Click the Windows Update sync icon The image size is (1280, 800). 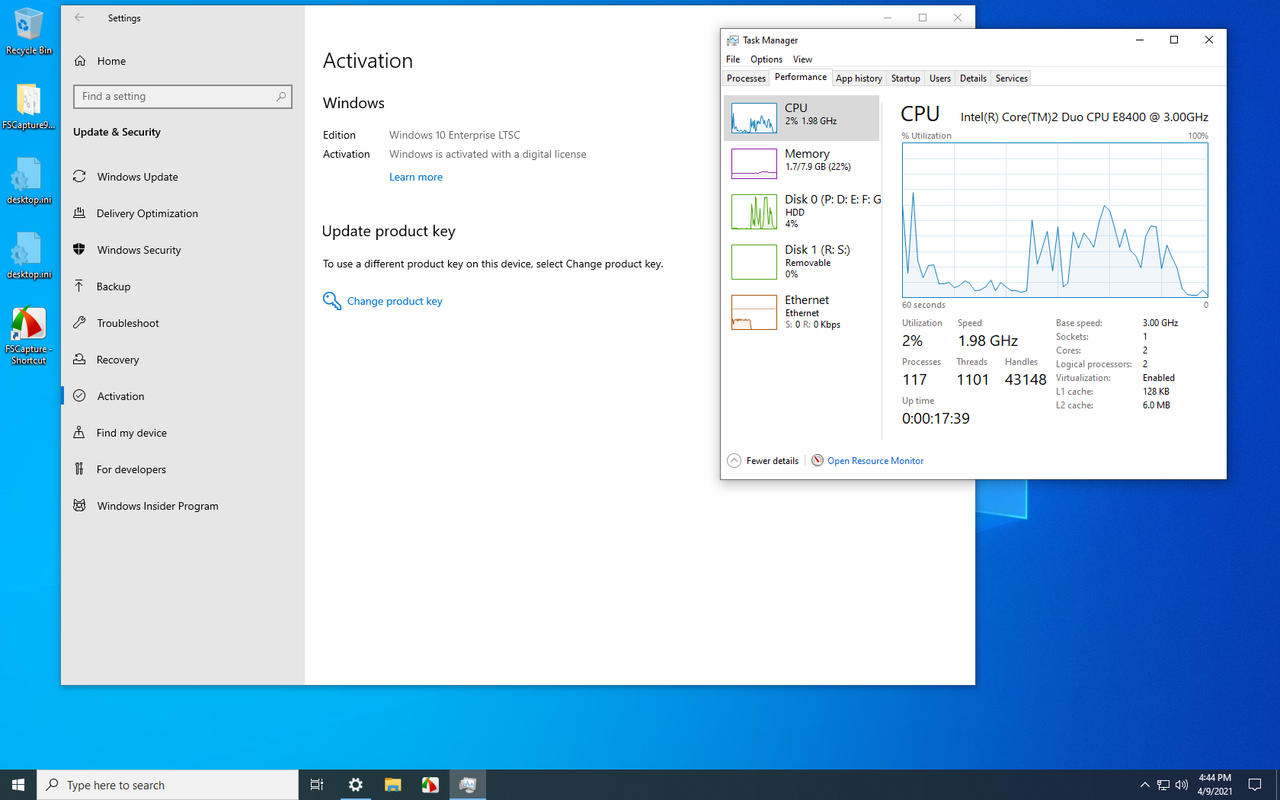80,177
